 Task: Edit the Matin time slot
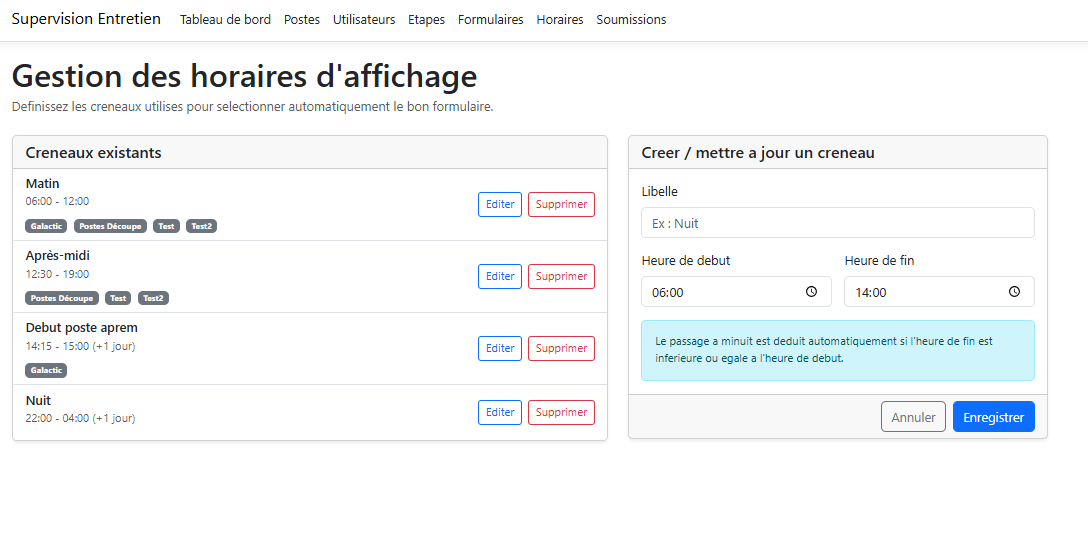pyautogui.click(x=499, y=204)
